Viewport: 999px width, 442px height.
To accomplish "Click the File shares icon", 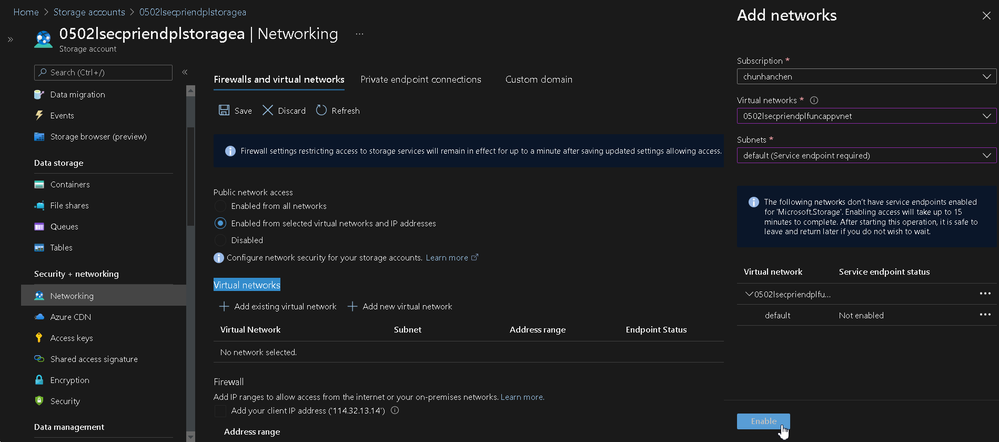I will tap(39, 206).
